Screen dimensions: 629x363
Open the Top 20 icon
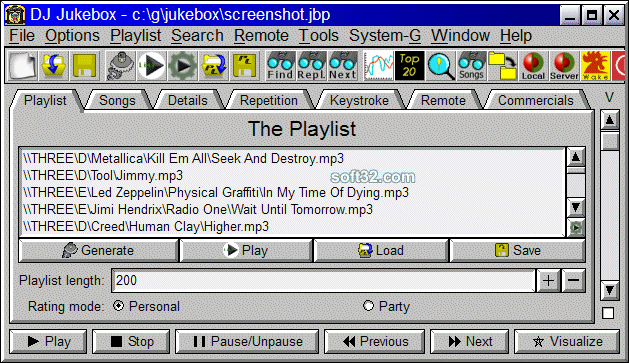coord(409,65)
